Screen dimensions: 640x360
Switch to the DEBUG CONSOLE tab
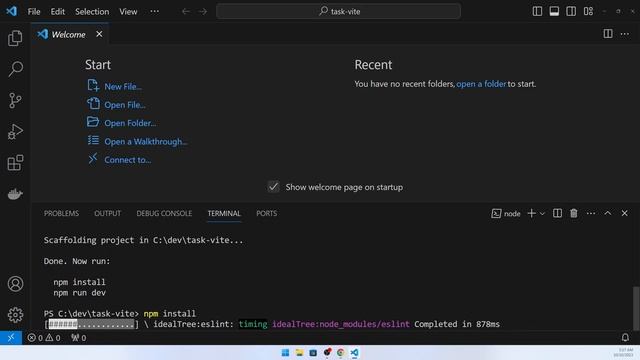[164, 213]
